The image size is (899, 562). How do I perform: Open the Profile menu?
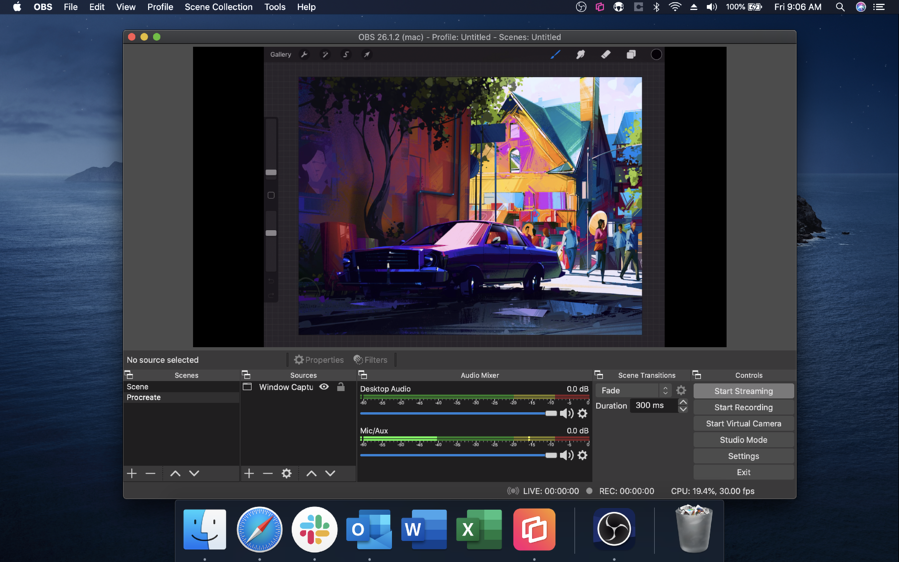[160, 7]
